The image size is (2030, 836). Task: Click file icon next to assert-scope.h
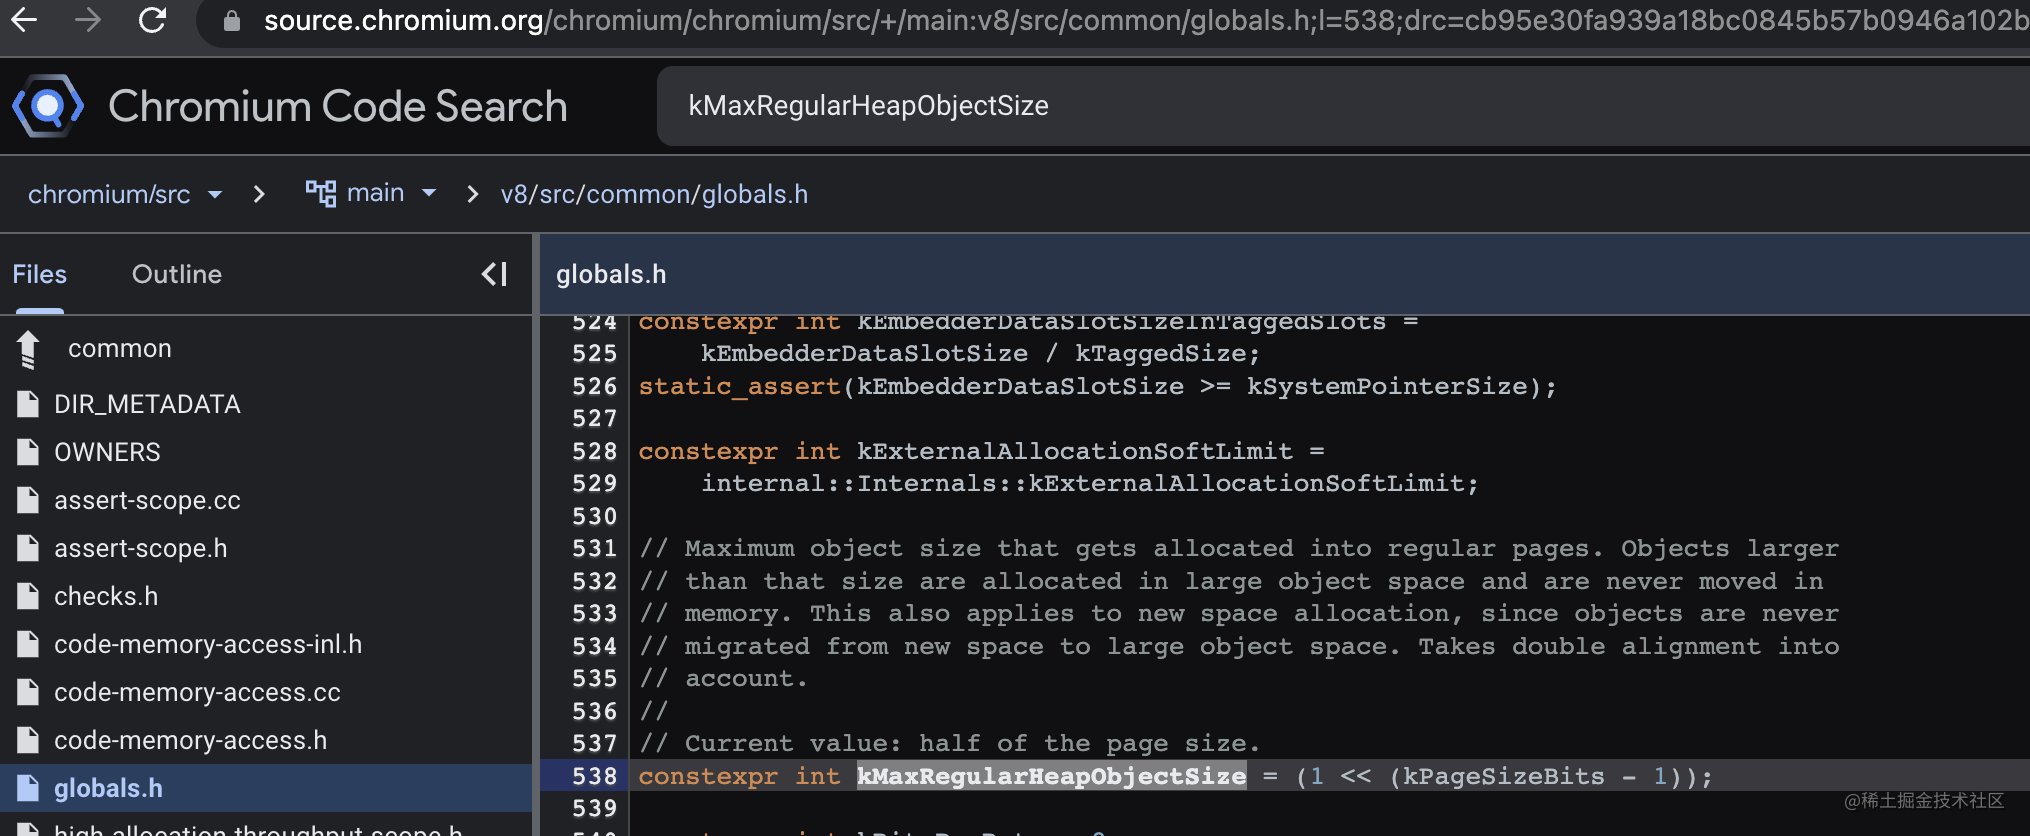tap(28, 548)
